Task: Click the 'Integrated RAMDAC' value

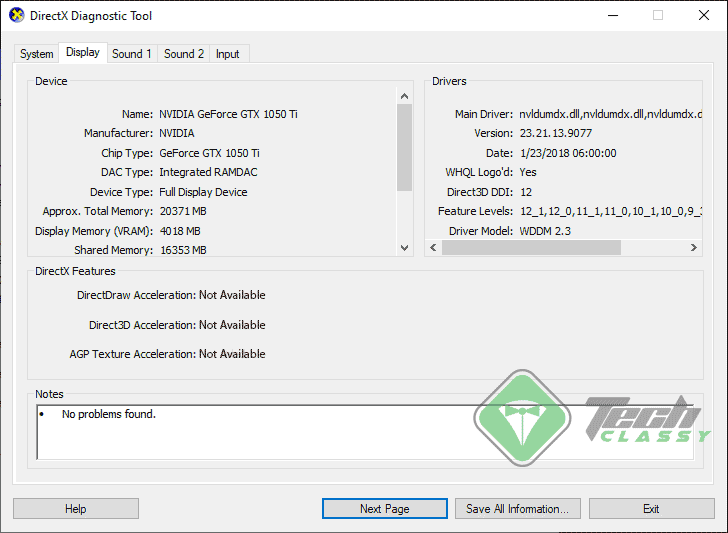Action: tap(208, 172)
